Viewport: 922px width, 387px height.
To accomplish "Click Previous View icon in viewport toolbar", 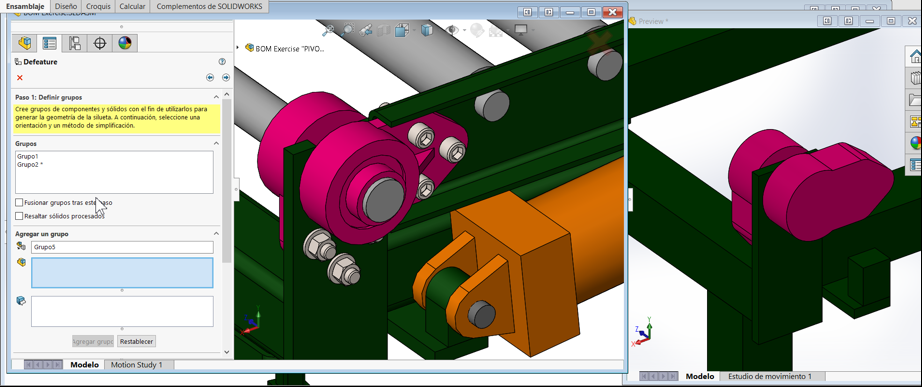I will (x=366, y=29).
